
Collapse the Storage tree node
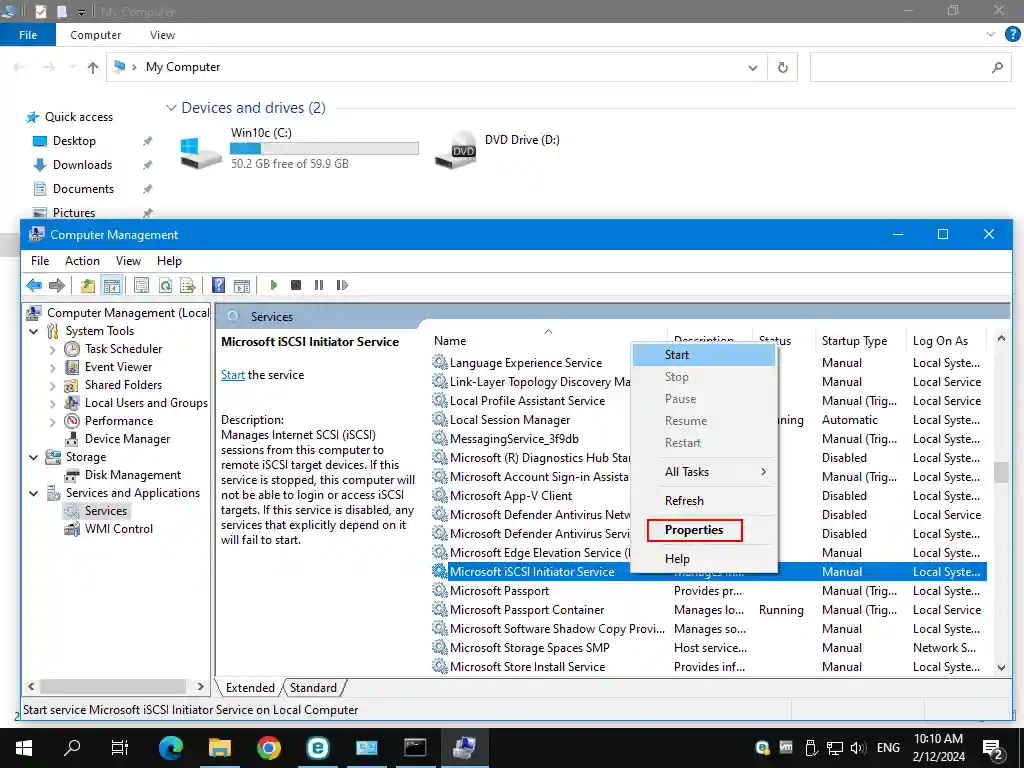(x=33, y=457)
